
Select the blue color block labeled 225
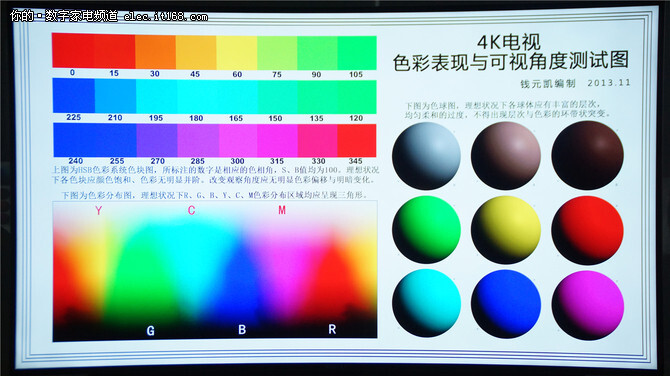tap(73, 95)
